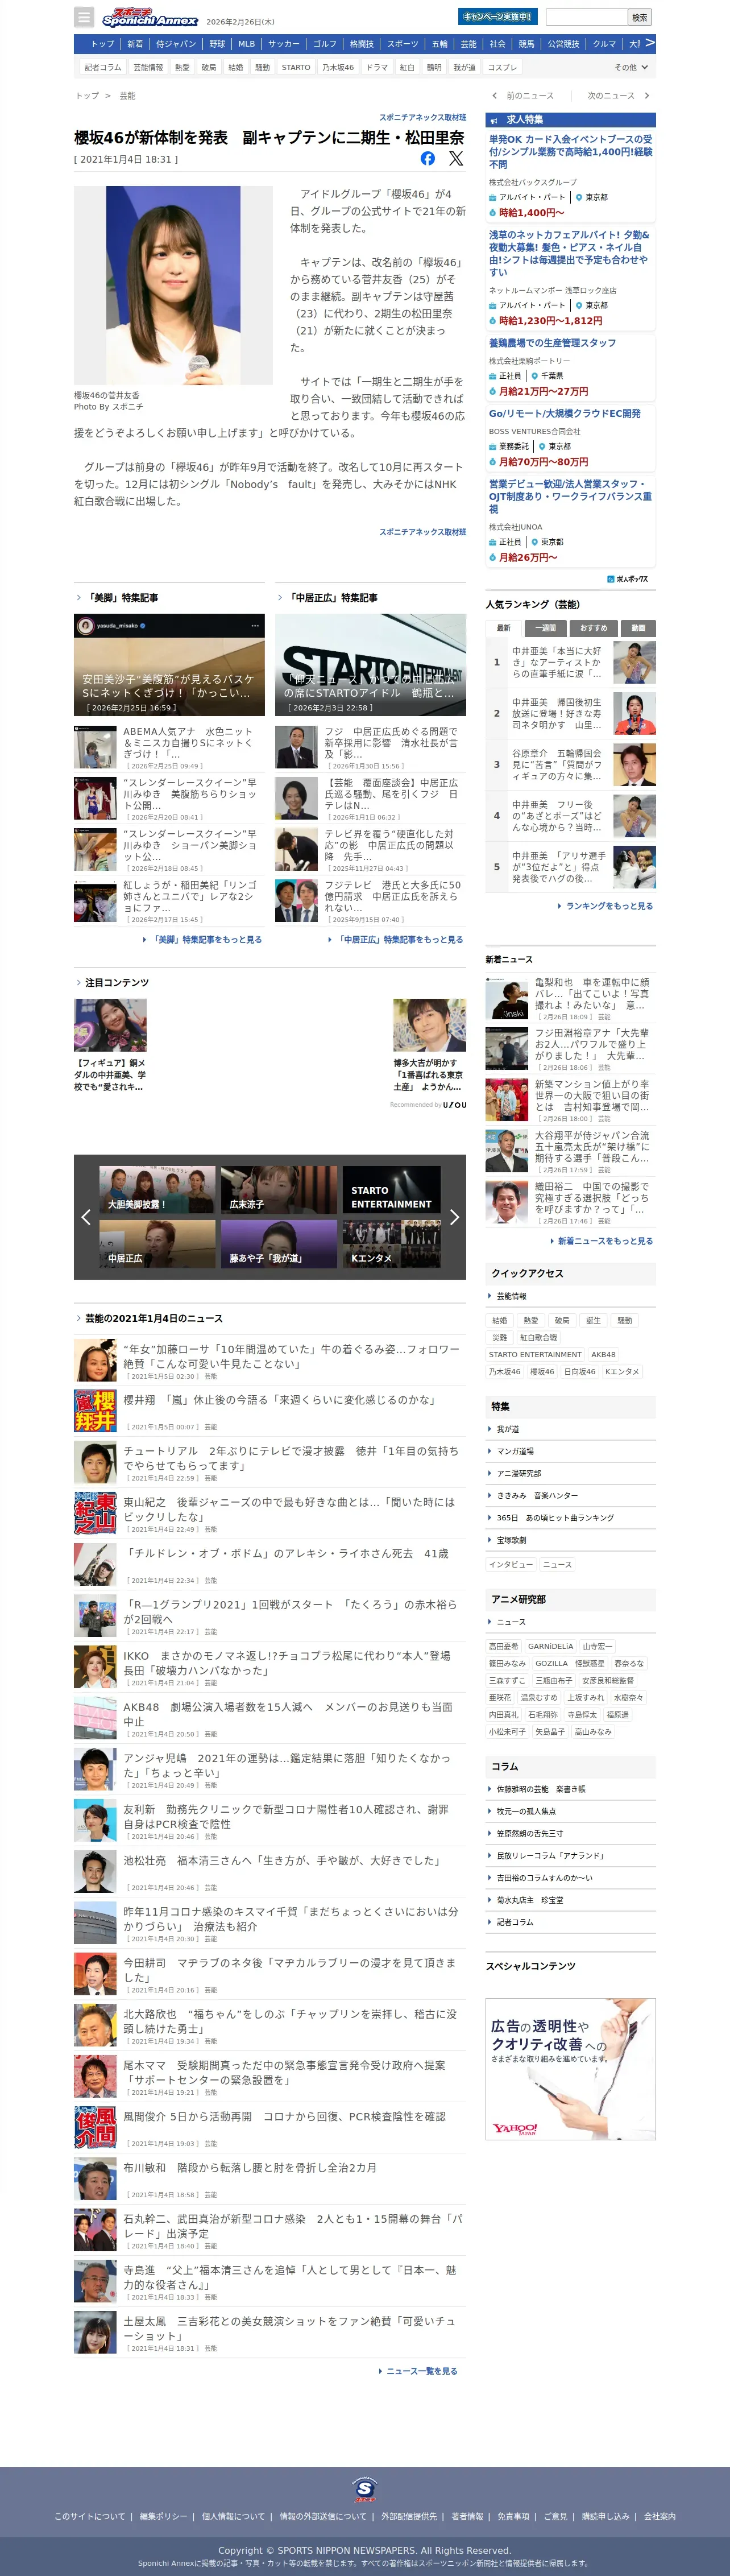The height and width of the screenshot is (2576, 730).
Task: Expand the その他 dropdown in the sub navigation
Action: (x=631, y=67)
